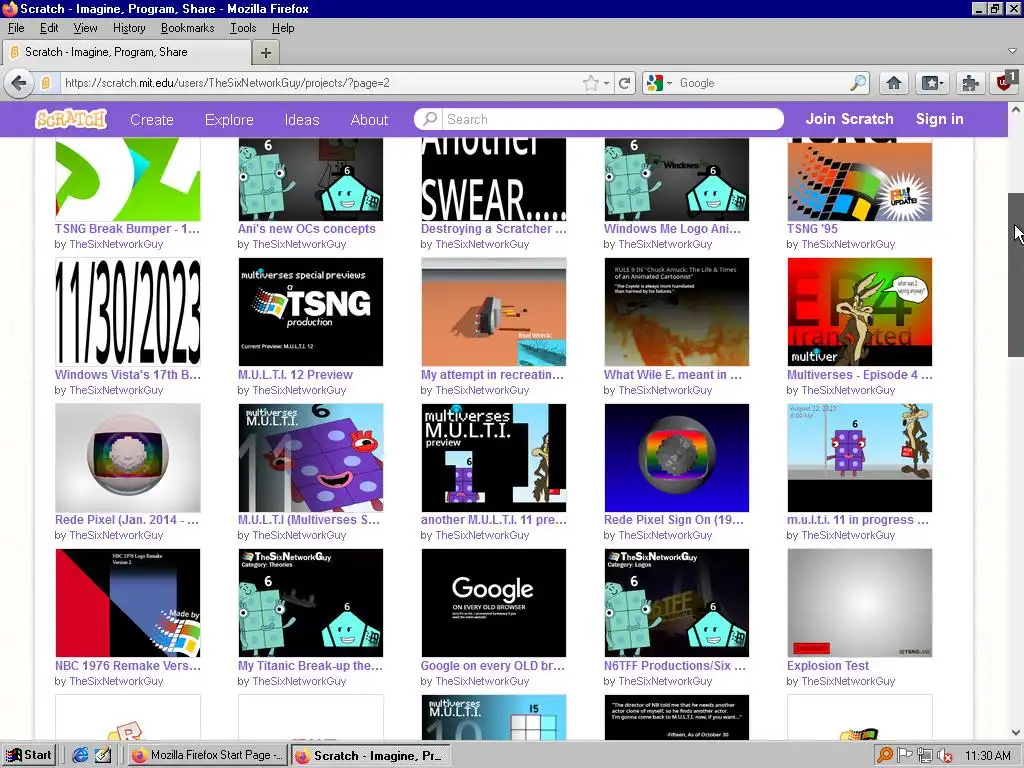Click author TheSixNetworkGuy under Explosion Test
The width and height of the screenshot is (1024, 768).
[x=848, y=681]
